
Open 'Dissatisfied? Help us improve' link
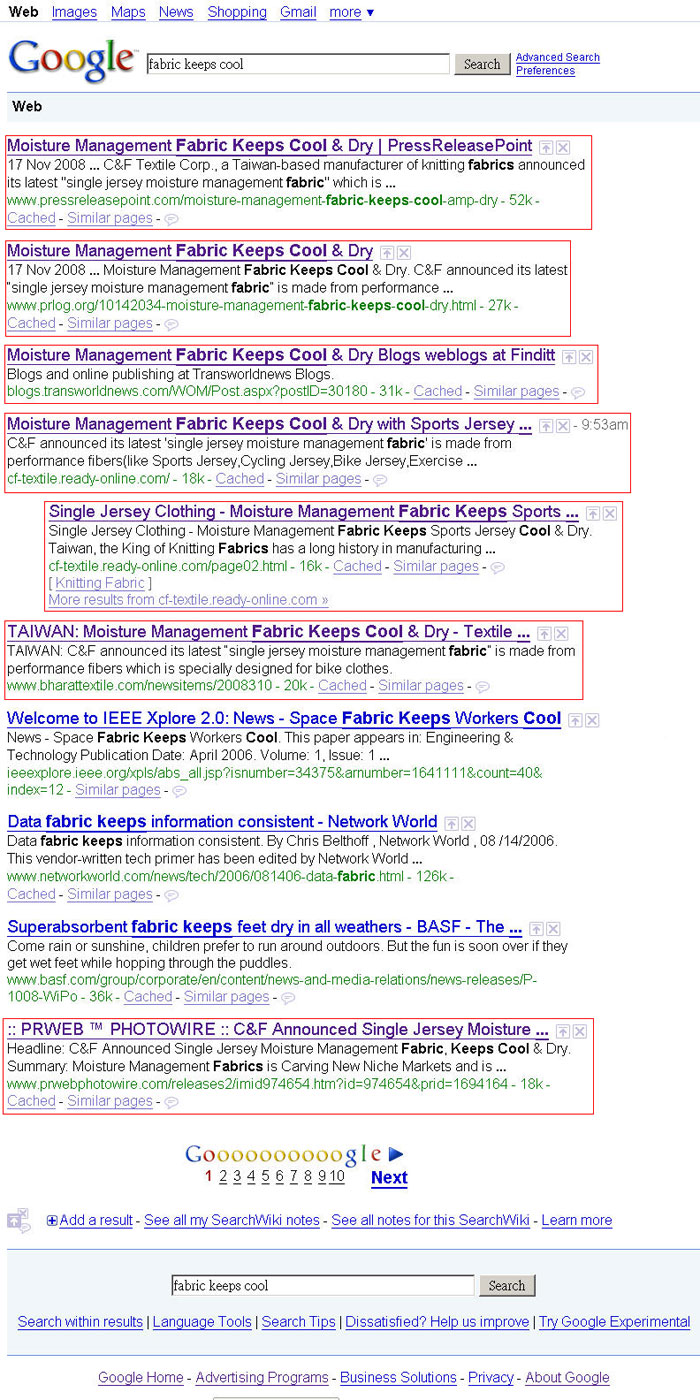(x=437, y=1322)
